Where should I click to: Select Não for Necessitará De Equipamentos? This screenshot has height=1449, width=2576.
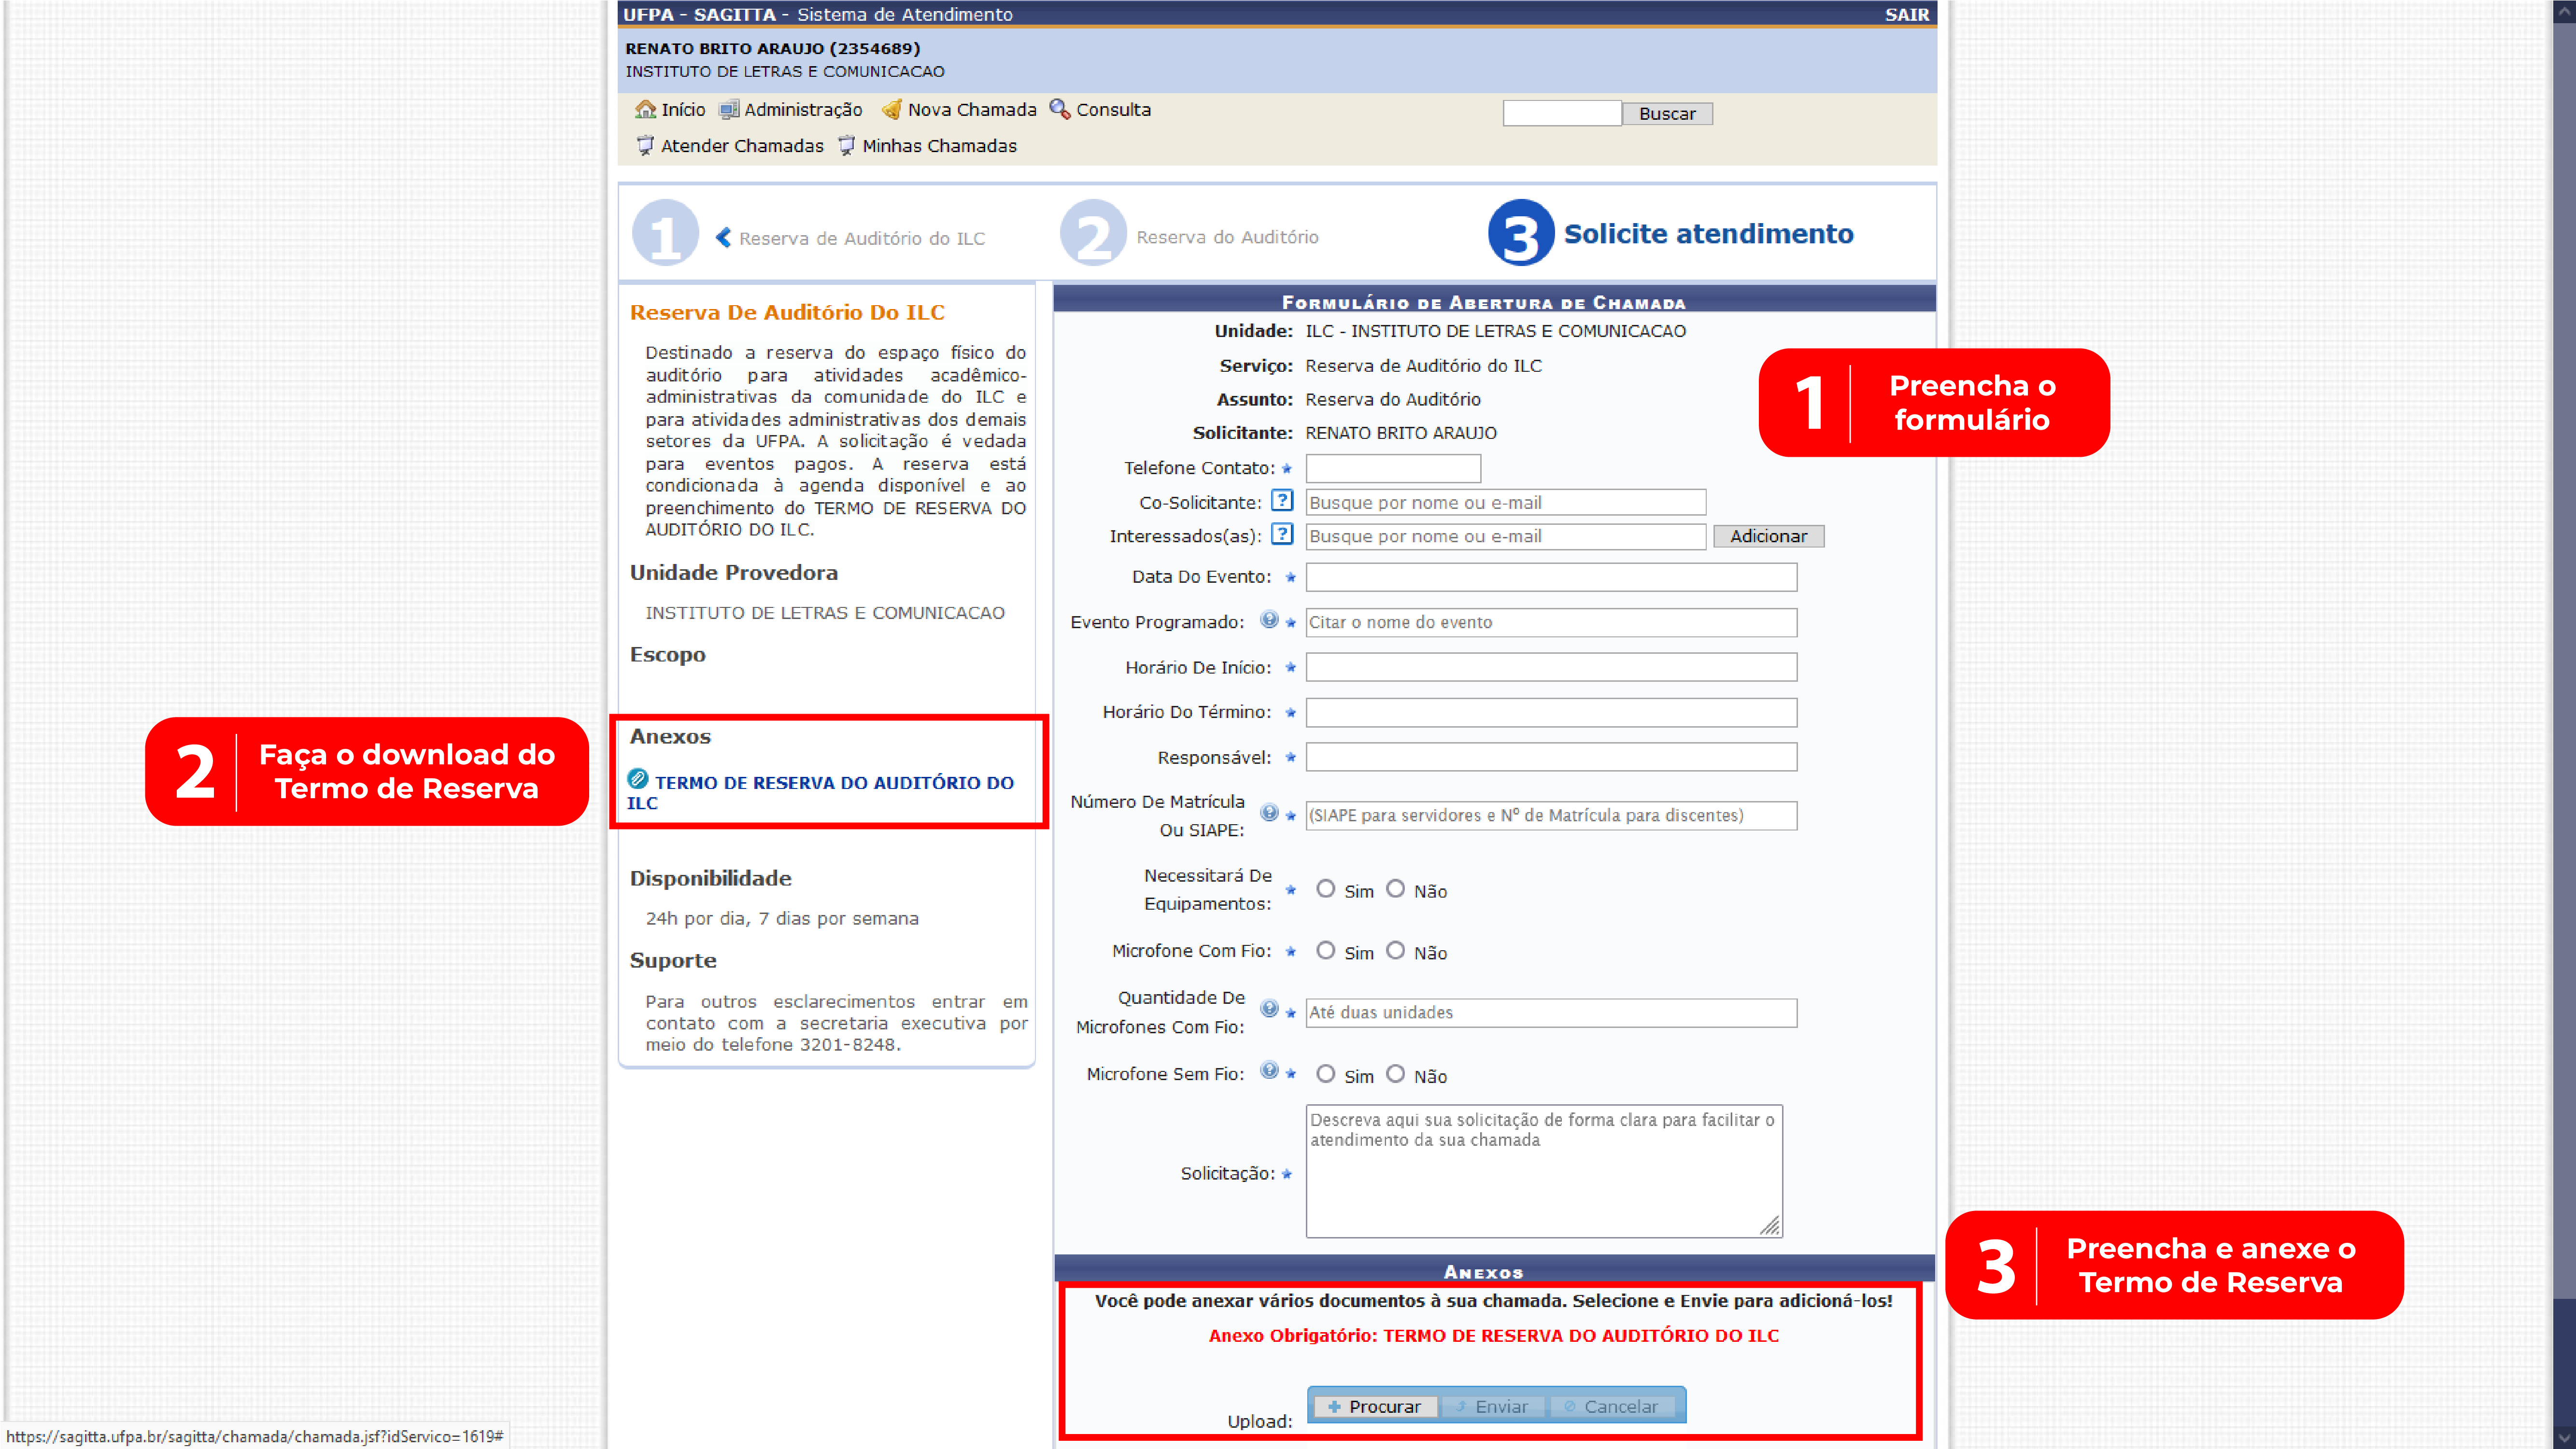[x=1395, y=889]
